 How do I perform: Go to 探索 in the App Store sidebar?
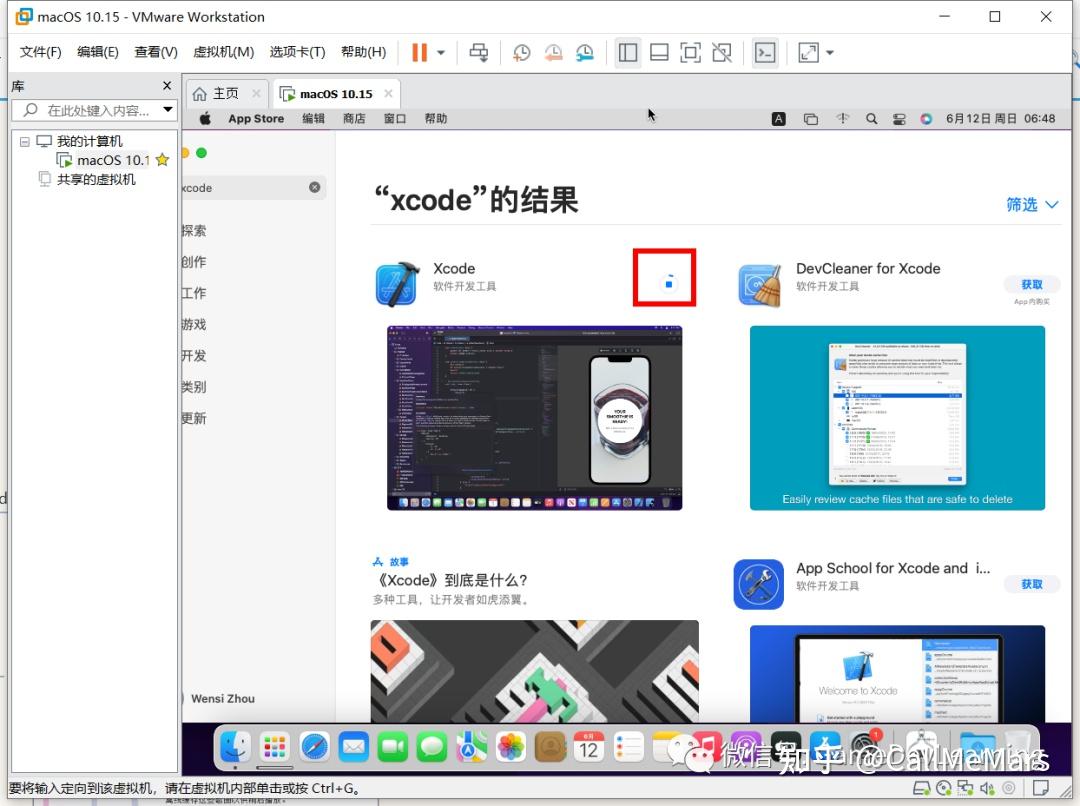coord(194,231)
